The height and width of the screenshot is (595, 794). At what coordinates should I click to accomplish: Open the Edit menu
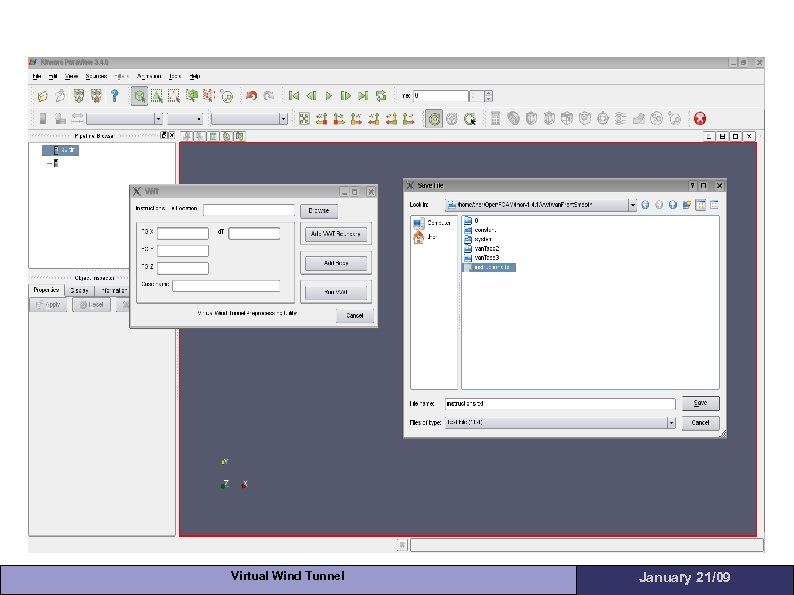pos(53,76)
